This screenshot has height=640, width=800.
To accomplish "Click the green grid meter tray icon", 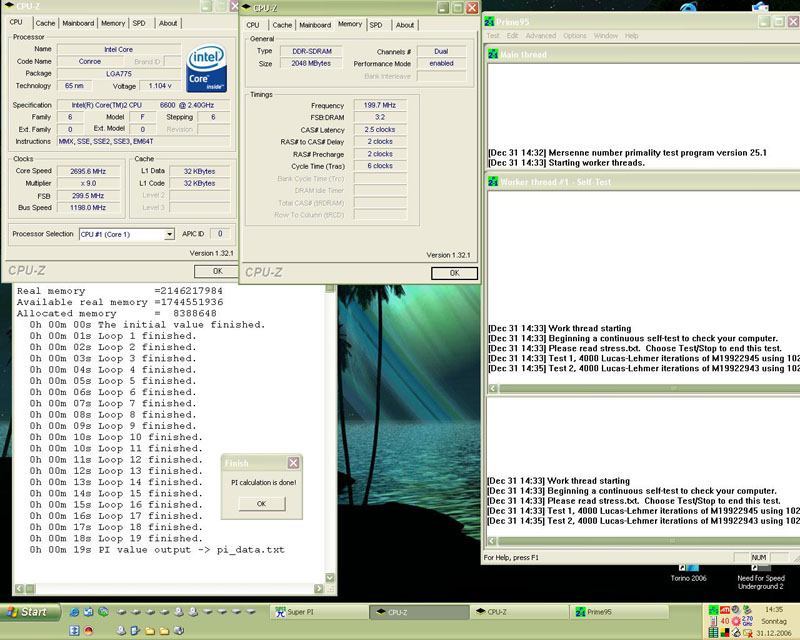I will coord(713,633).
